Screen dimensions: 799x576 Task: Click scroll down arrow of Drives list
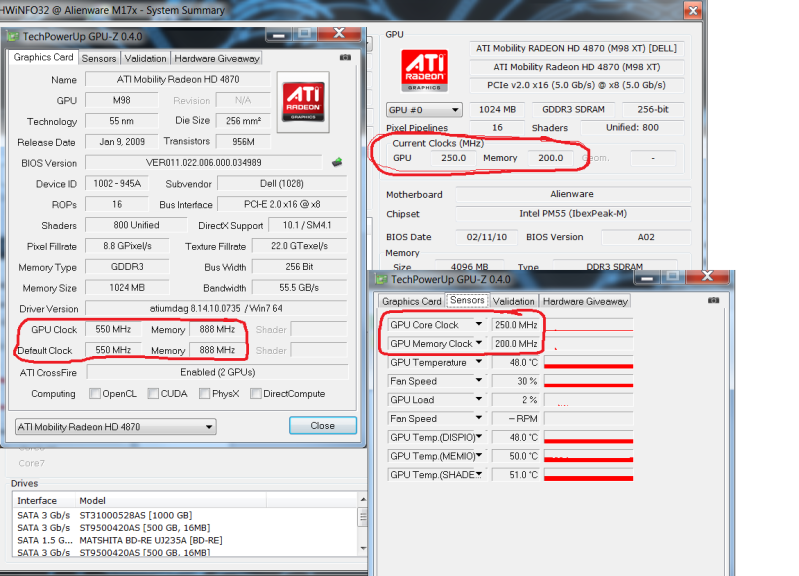pyautogui.click(x=363, y=548)
